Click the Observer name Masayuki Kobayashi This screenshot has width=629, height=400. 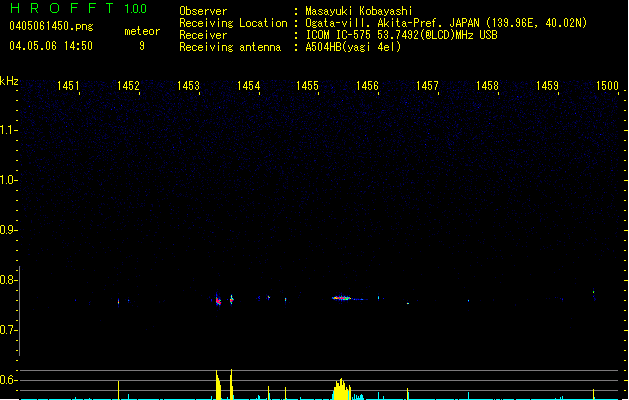click(x=359, y=11)
